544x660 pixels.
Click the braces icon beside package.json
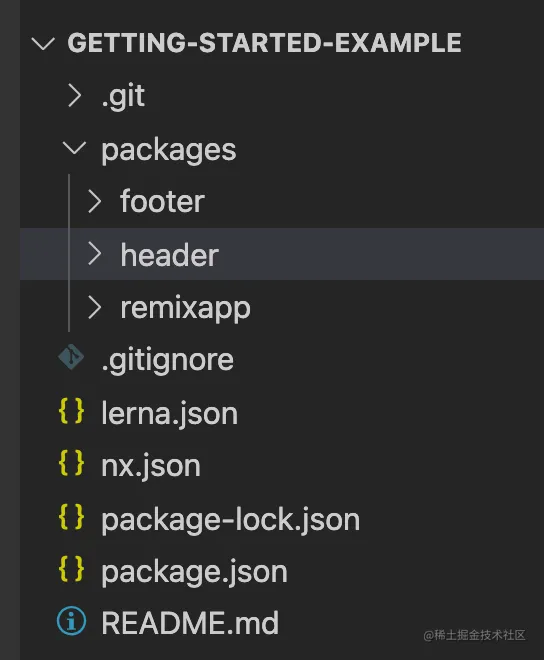(71, 569)
